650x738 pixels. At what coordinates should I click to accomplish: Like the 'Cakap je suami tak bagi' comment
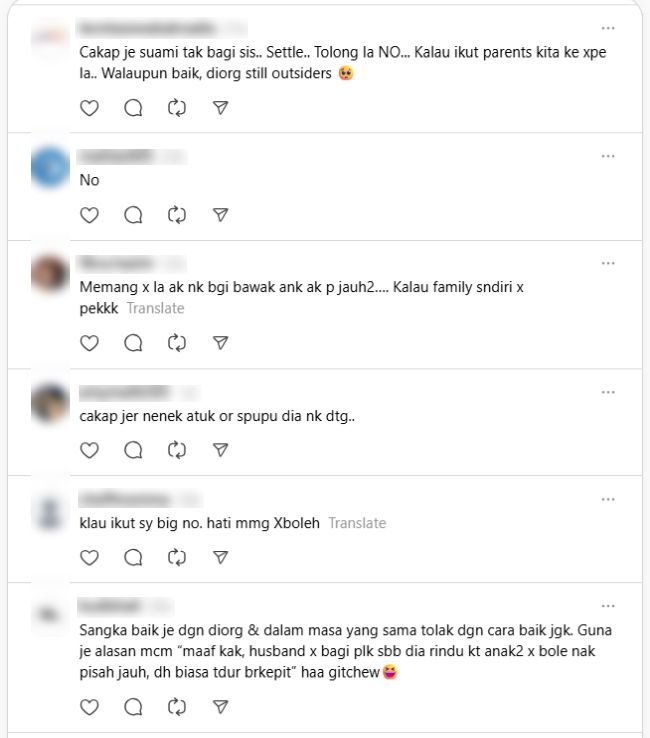(89, 108)
